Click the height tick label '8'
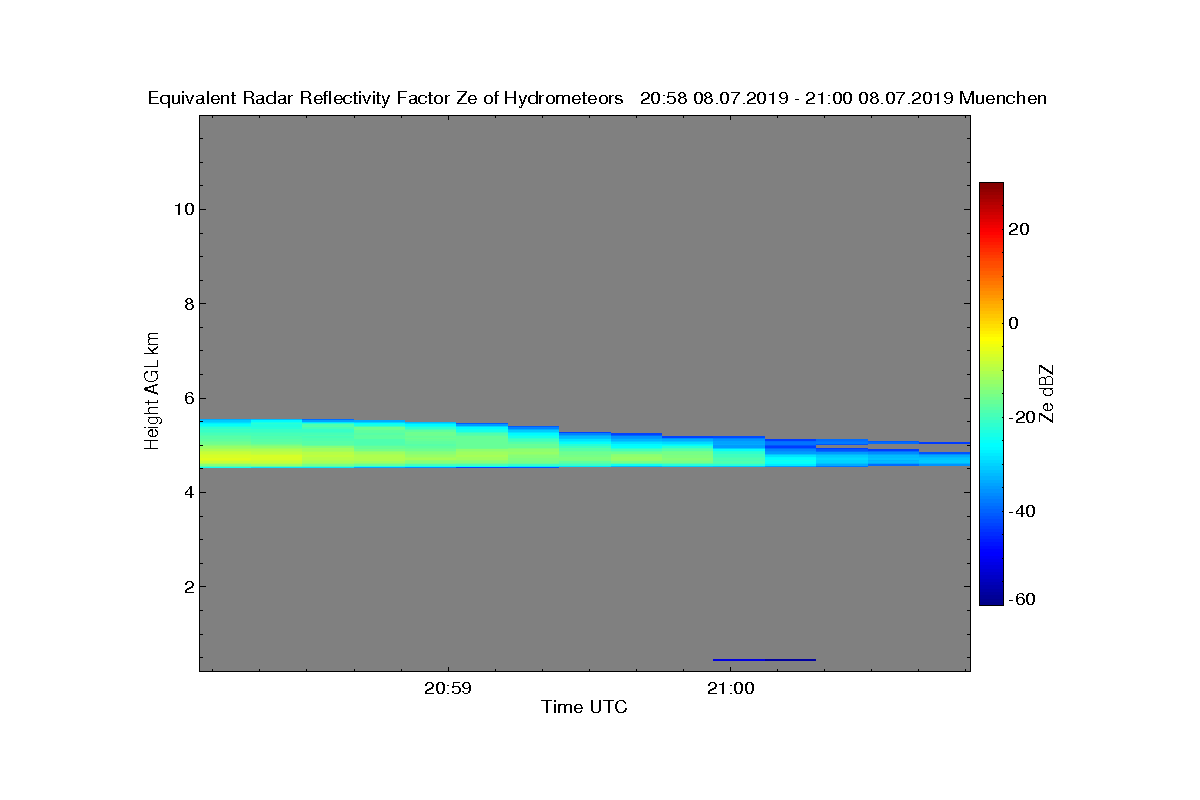Screen dimensions: 1200x800 (187, 303)
